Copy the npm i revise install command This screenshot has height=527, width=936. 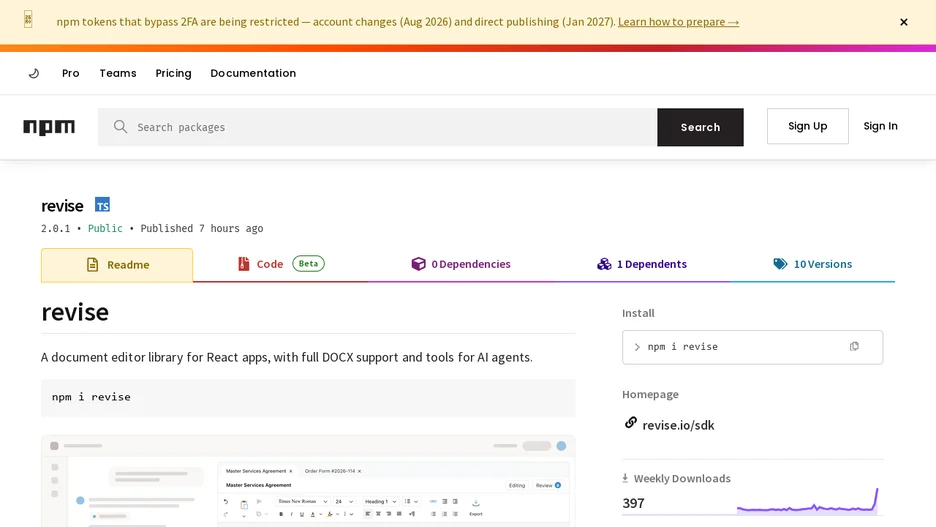854,347
